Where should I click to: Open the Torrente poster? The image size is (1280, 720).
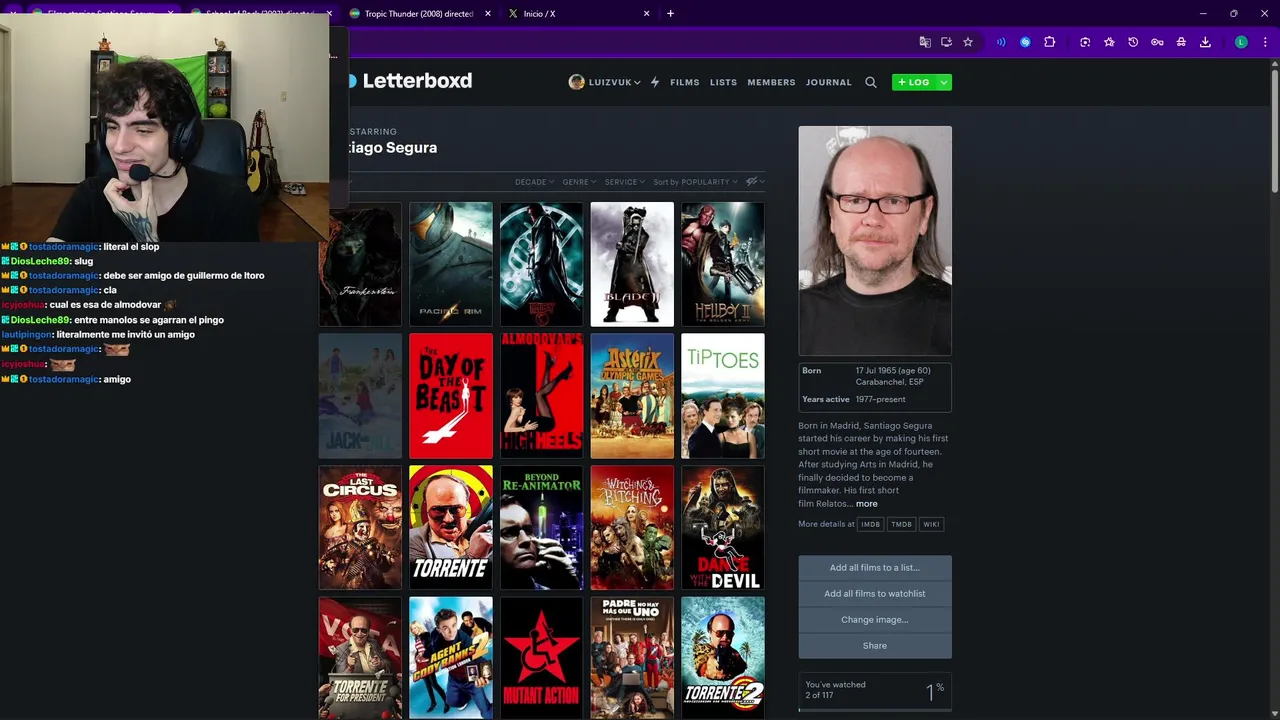(x=451, y=528)
